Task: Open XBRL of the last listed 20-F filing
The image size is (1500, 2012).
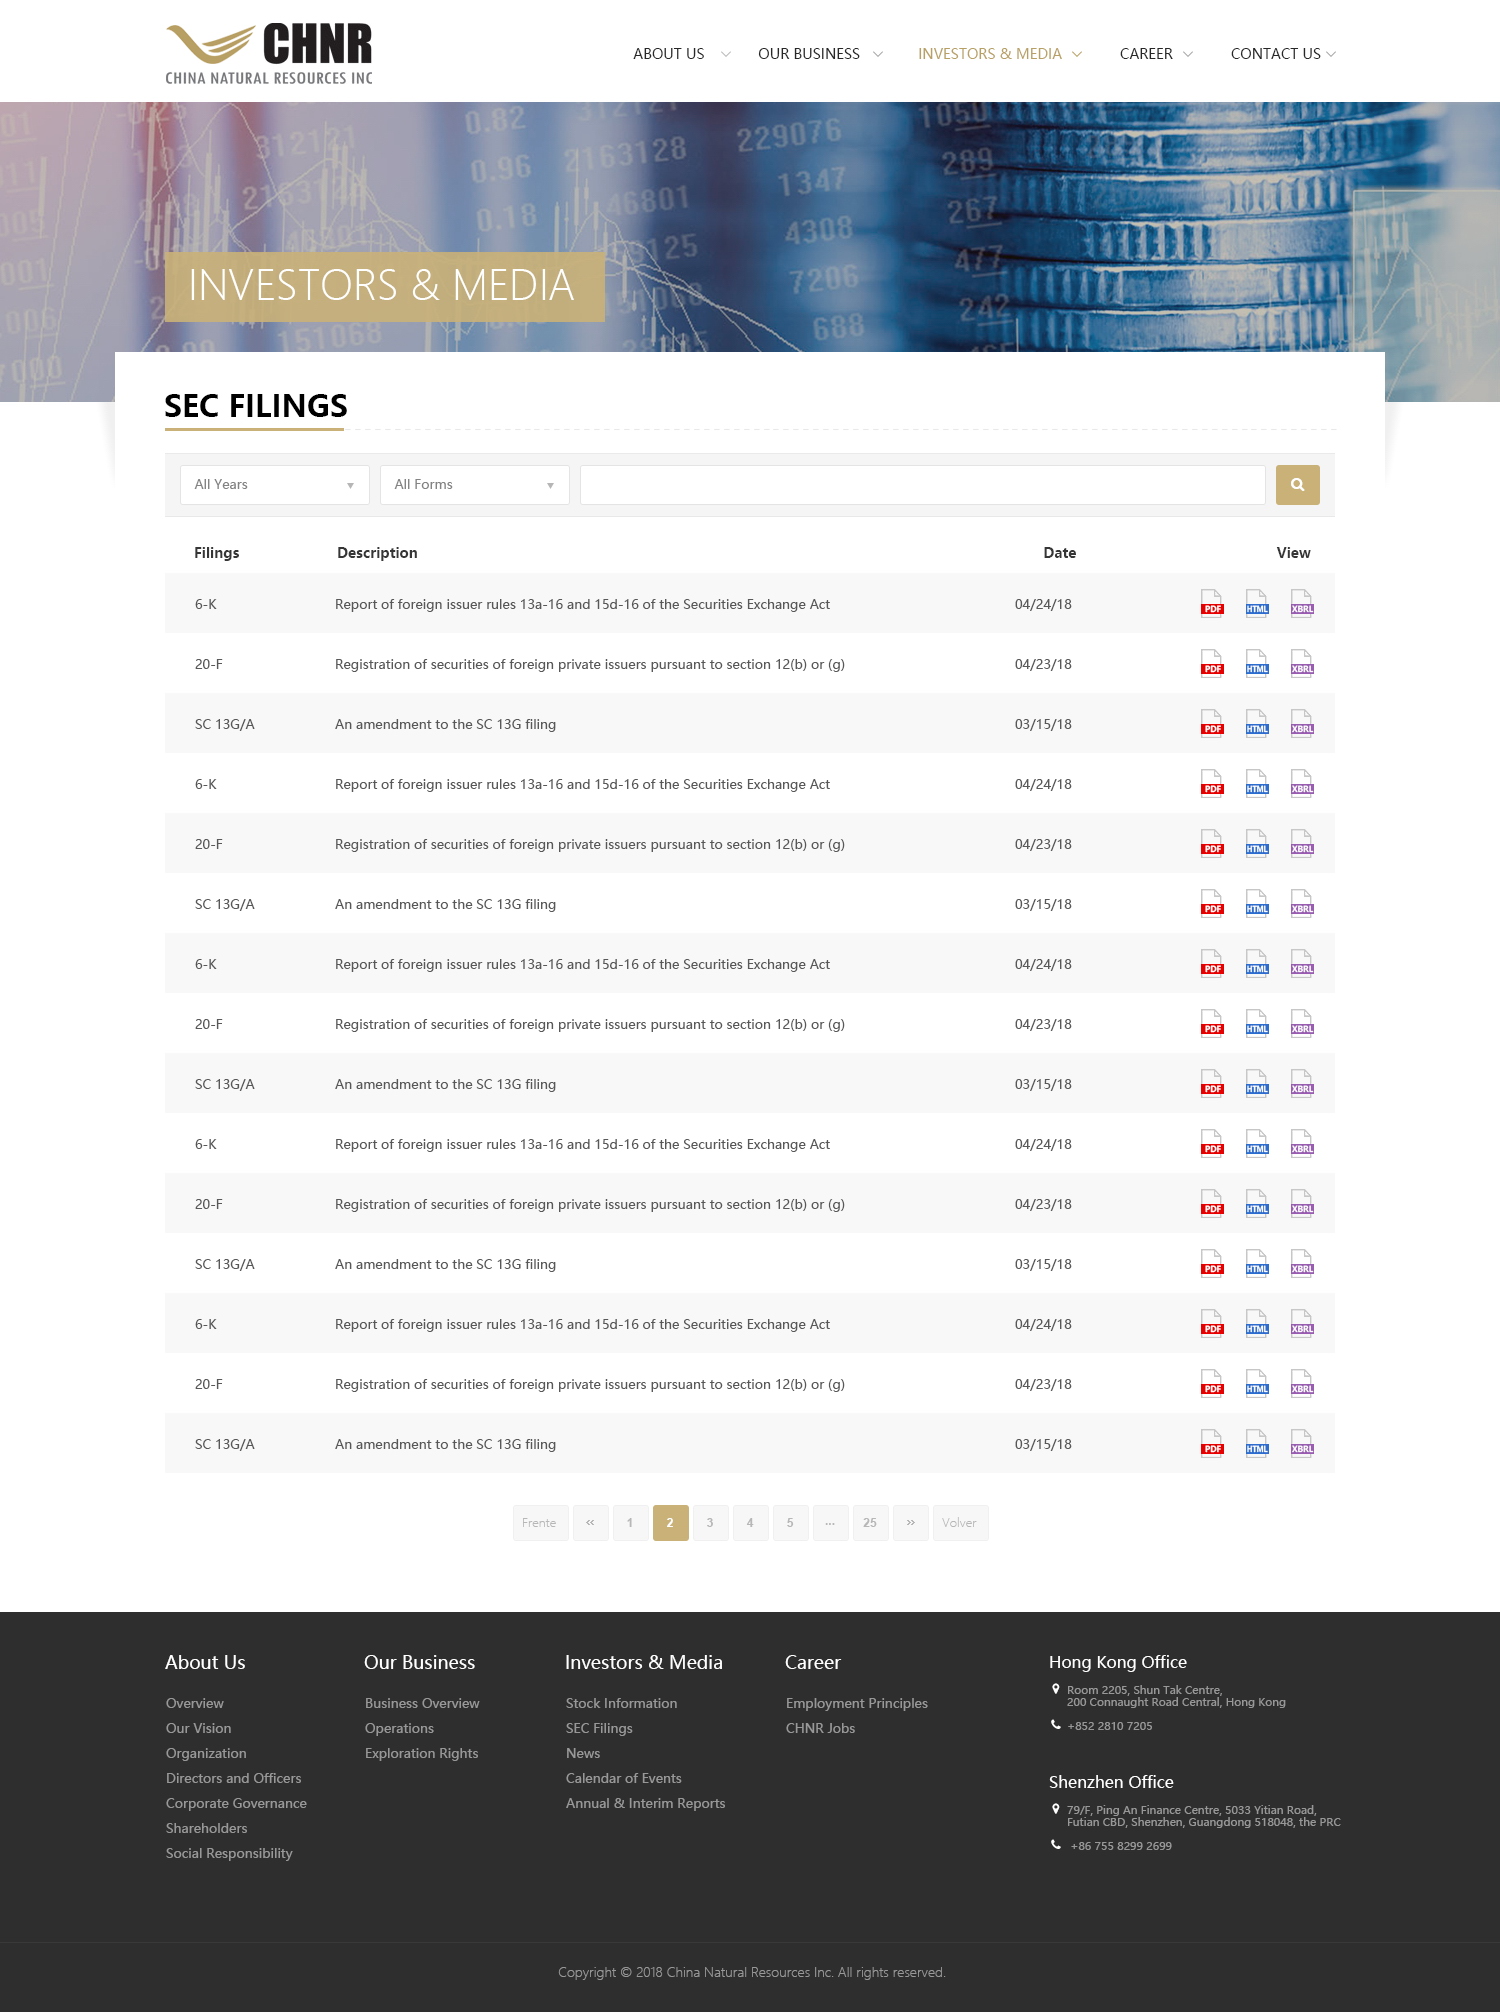Action: coord(1302,1384)
